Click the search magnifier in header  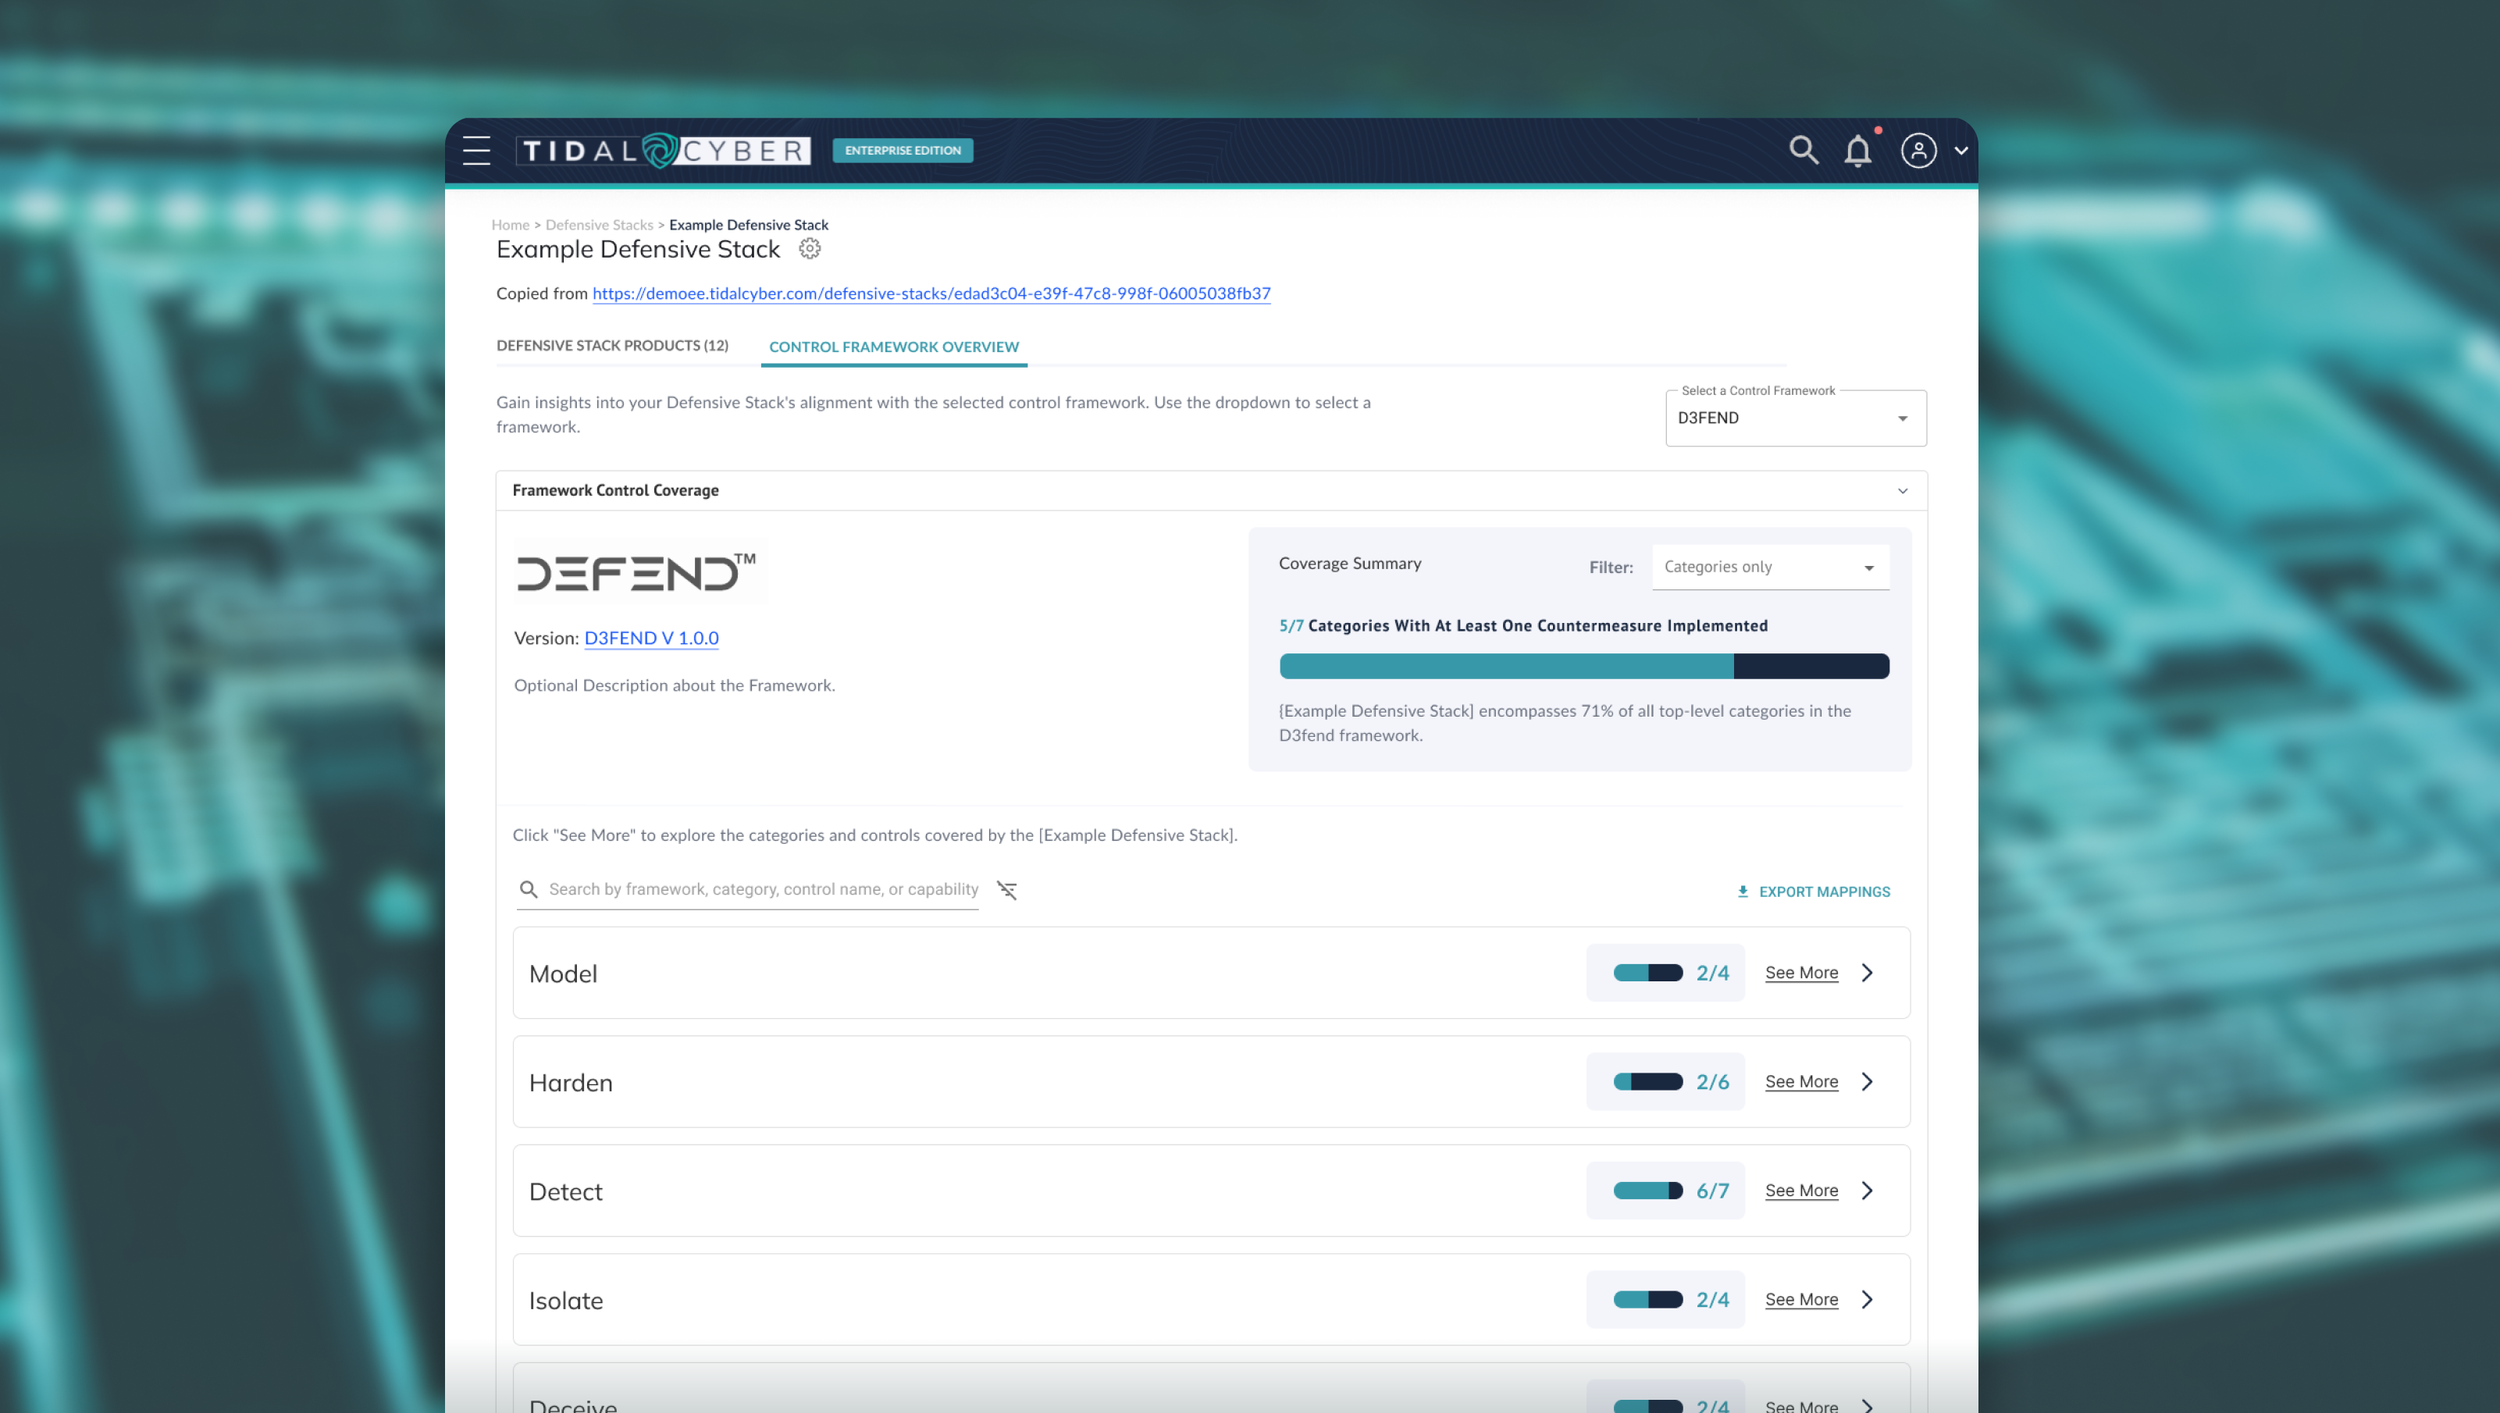tap(1803, 150)
